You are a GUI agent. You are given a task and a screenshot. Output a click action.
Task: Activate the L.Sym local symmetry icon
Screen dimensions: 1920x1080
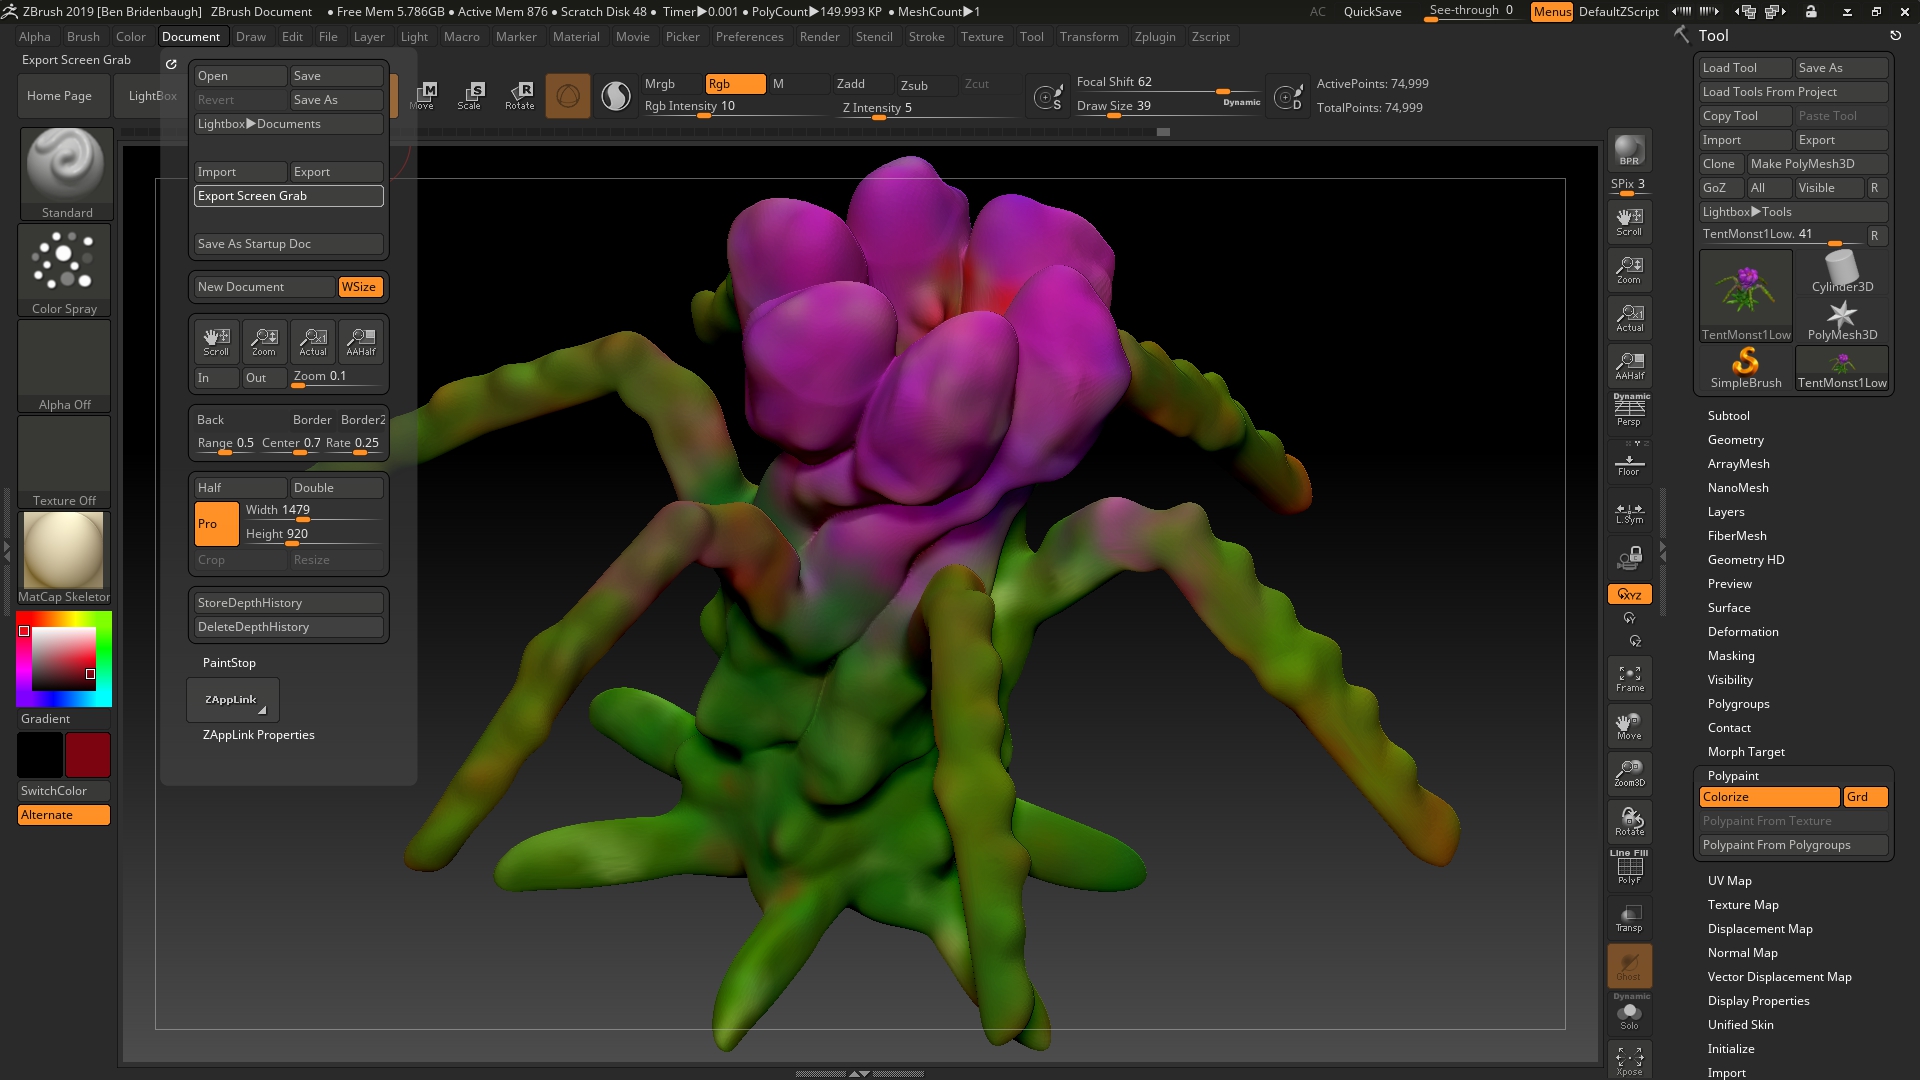pyautogui.click(x=1629, y=512)
